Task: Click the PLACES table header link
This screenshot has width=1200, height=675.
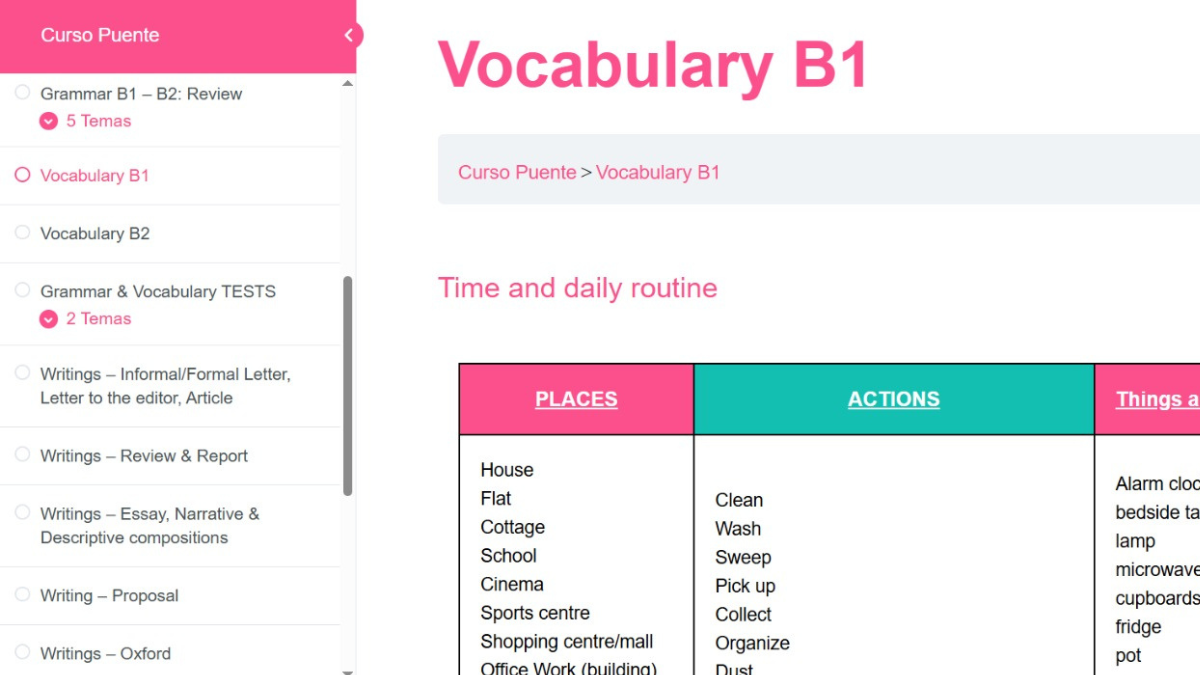Action: tap(576, 399)
